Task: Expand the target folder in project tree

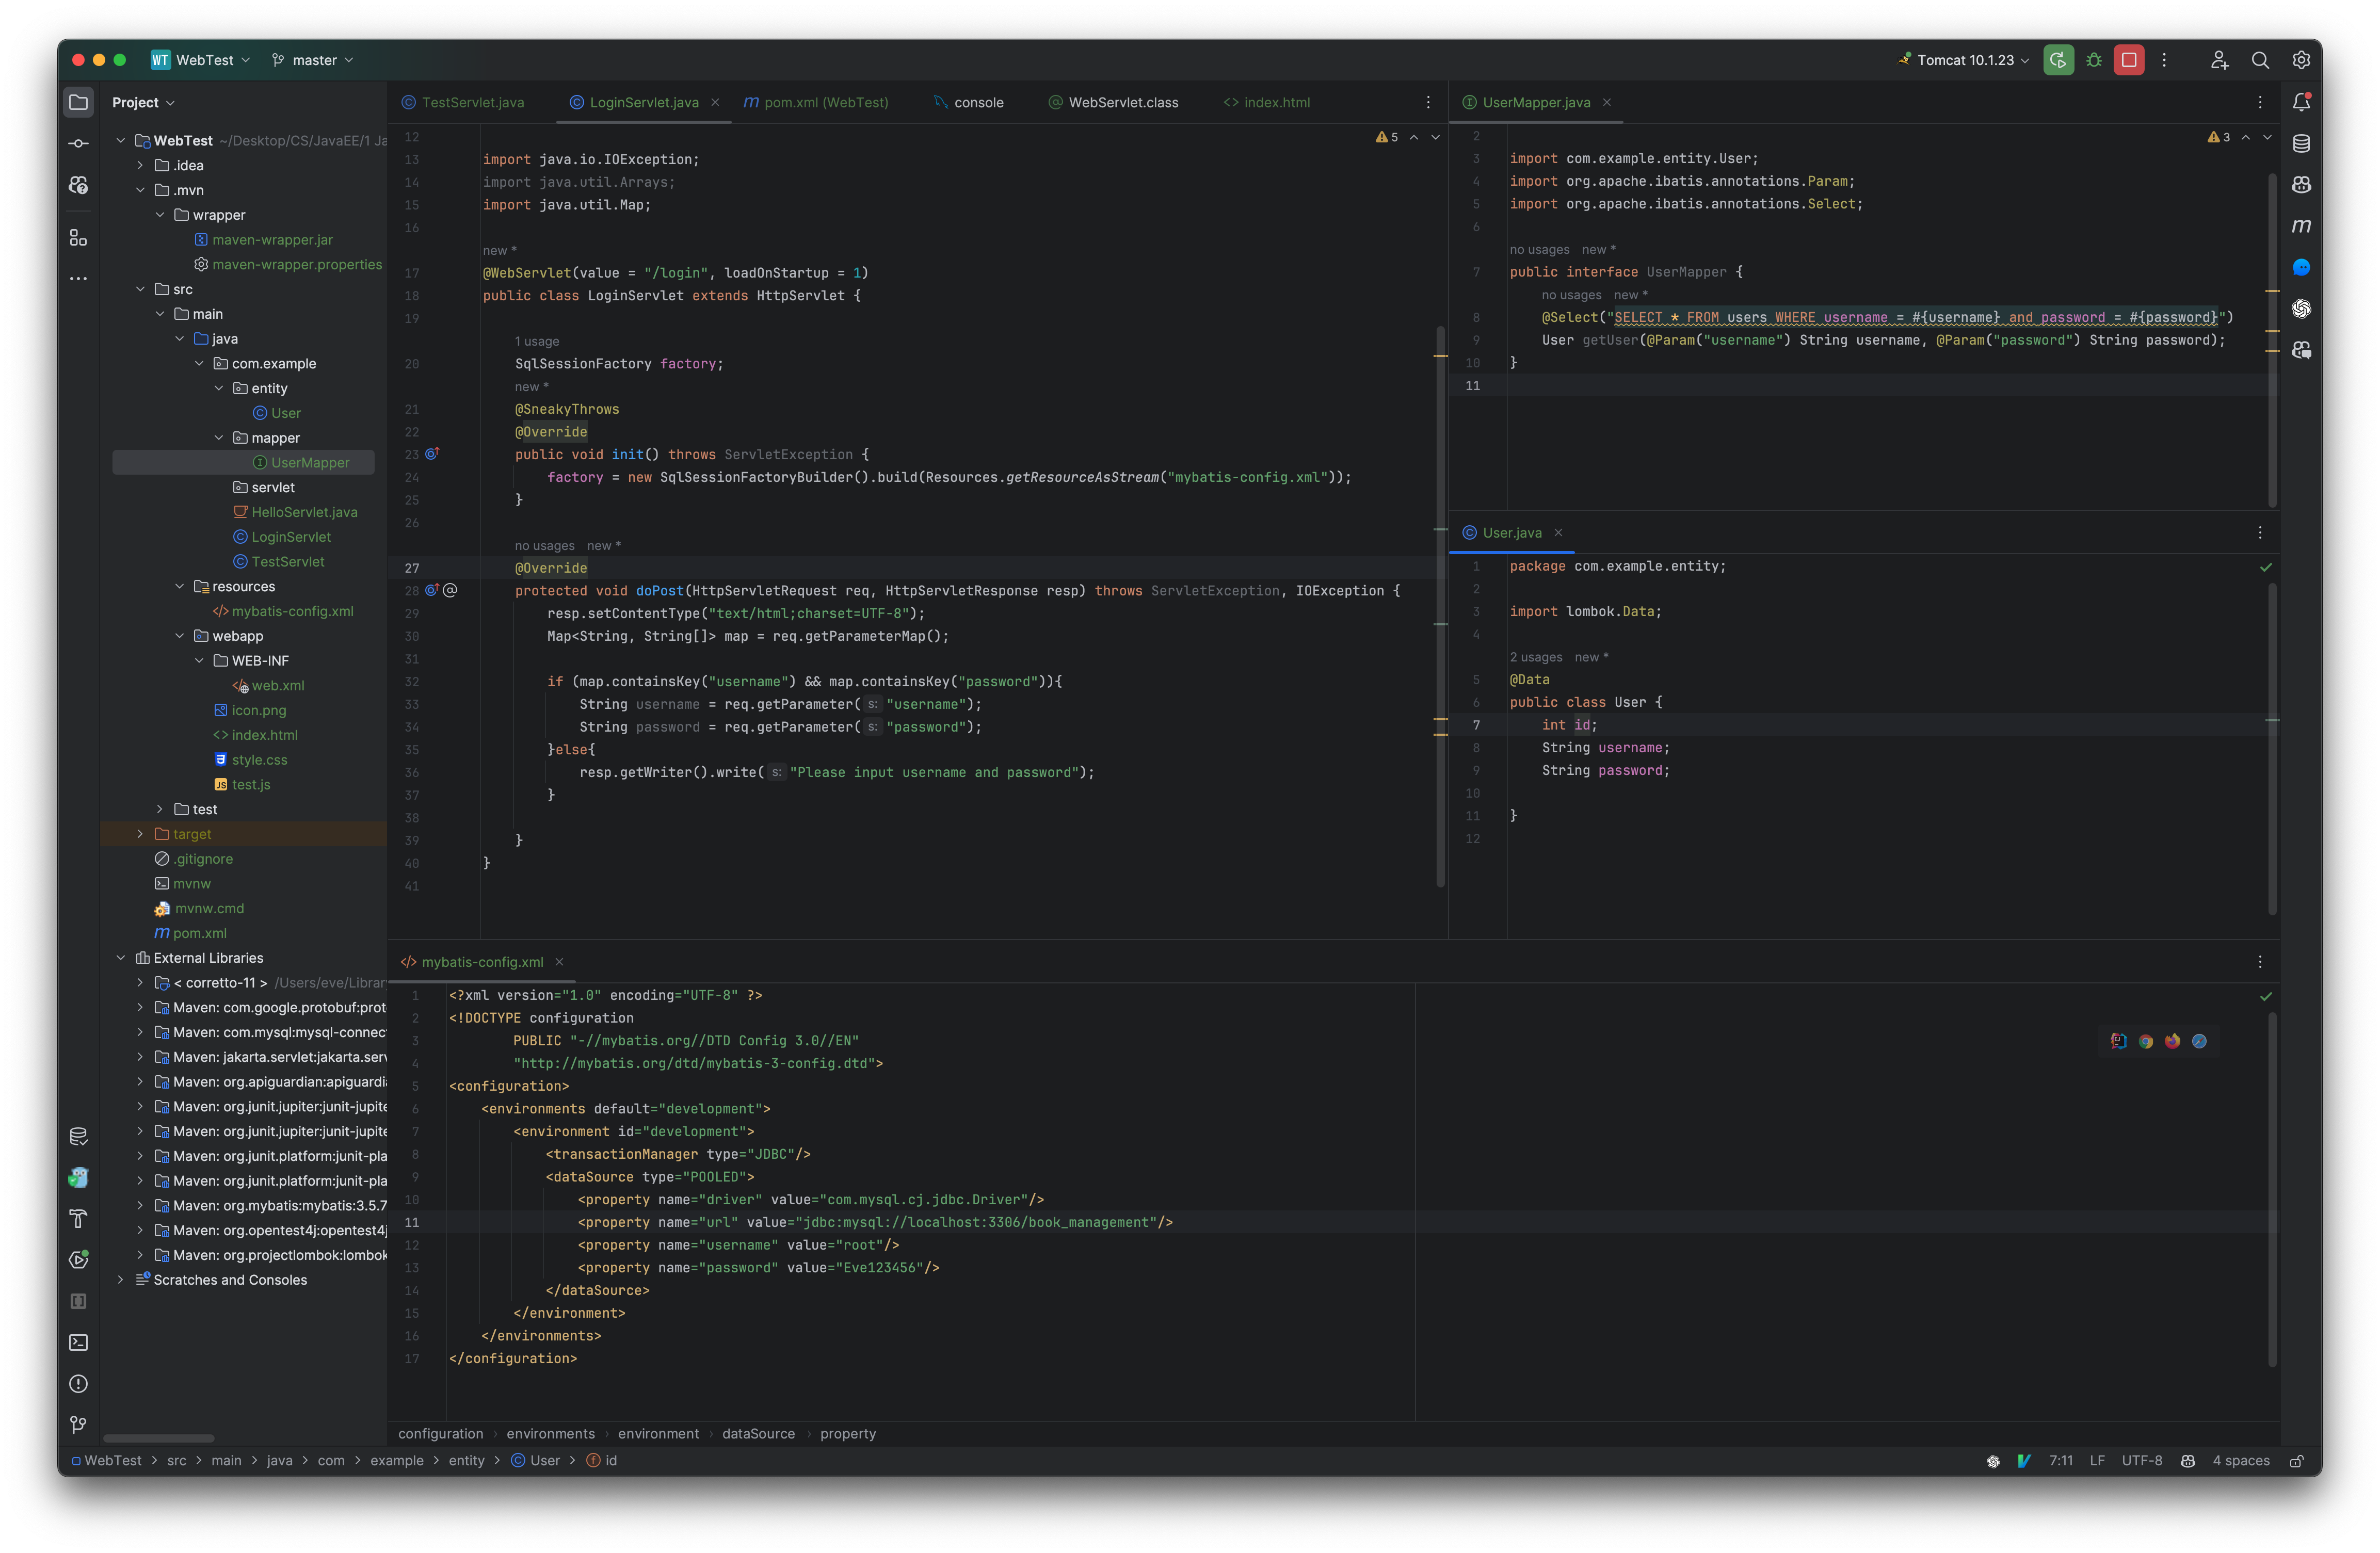Action: click(140, 834)
